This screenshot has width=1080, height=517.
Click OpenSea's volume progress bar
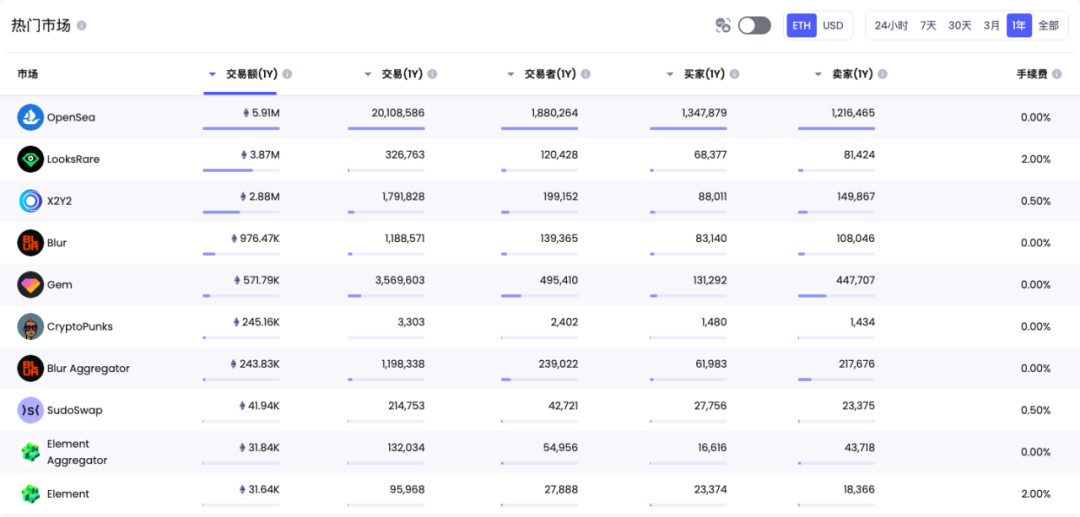click(x=241, y=128)
